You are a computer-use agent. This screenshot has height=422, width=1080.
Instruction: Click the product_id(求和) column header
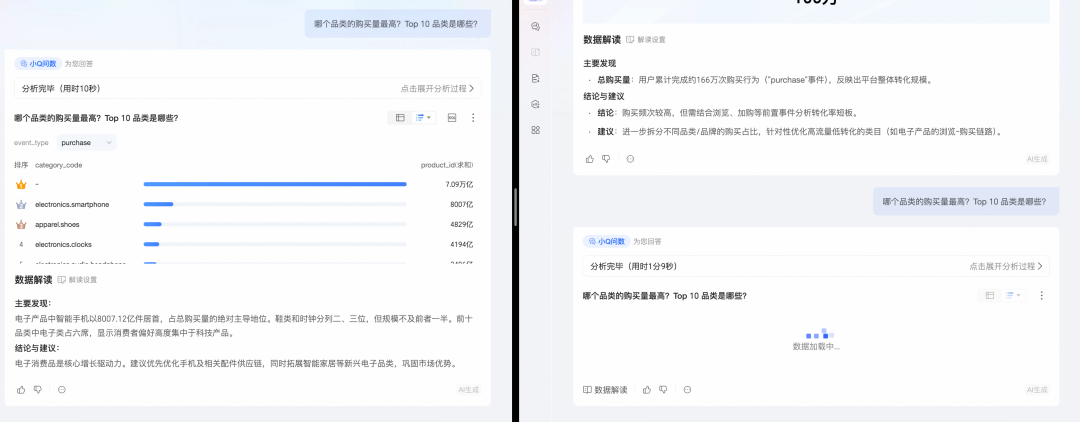[447, 165]
